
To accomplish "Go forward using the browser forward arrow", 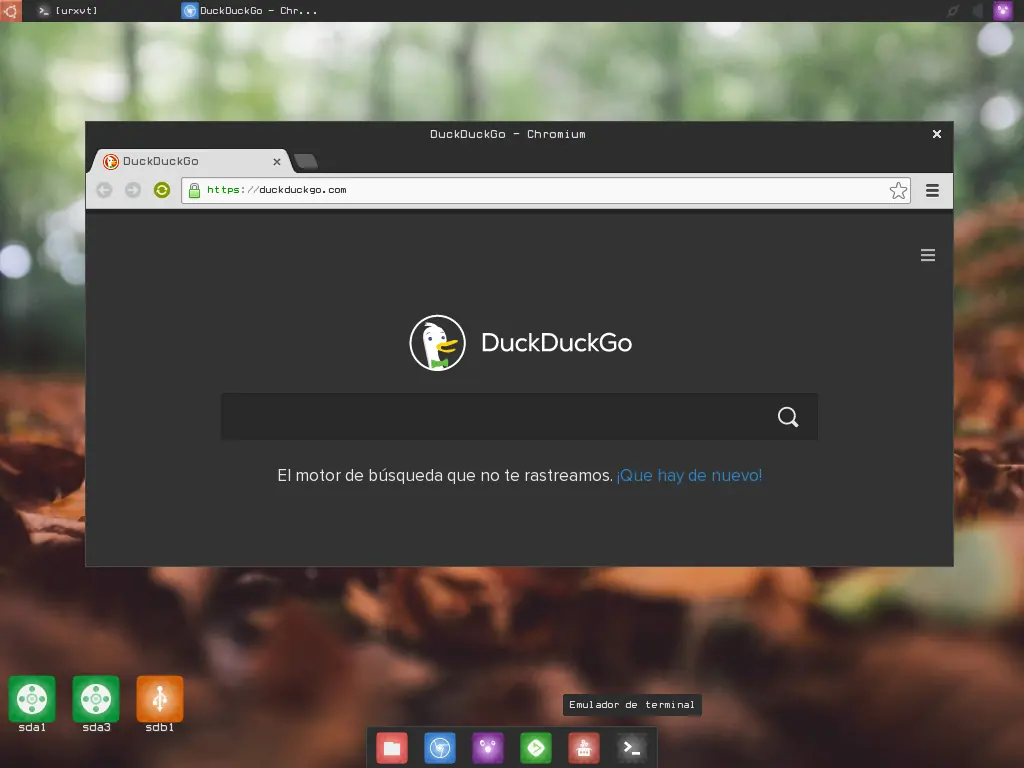I will (133, 190).
